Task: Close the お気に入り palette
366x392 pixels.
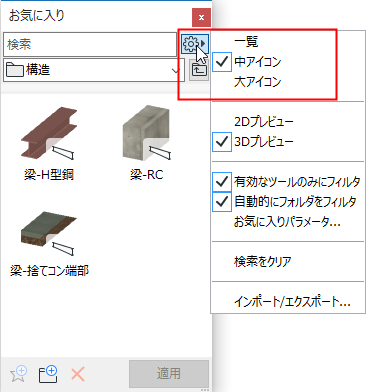Action: (x=201, y=17)
